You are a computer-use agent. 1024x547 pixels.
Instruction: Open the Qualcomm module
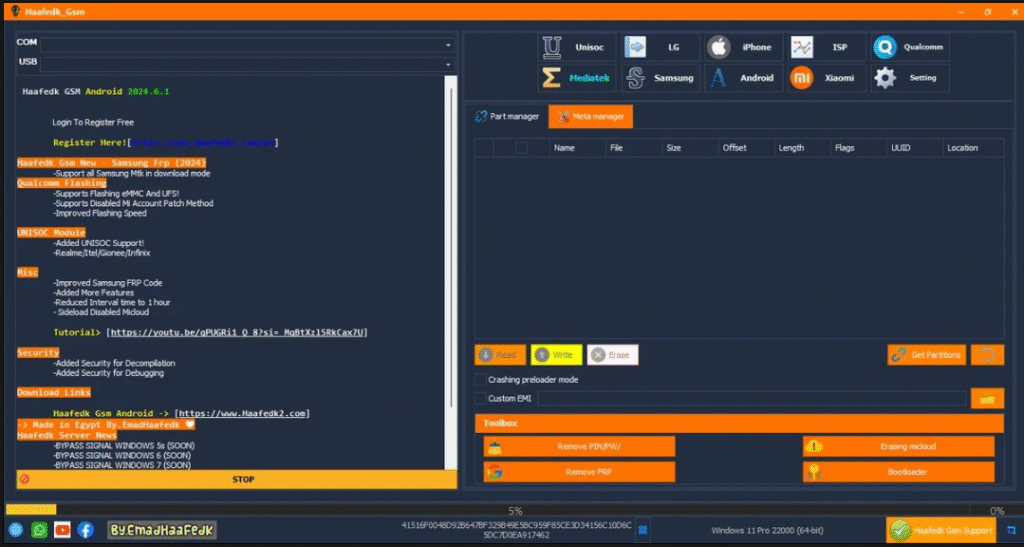click(x=910, y=47)
